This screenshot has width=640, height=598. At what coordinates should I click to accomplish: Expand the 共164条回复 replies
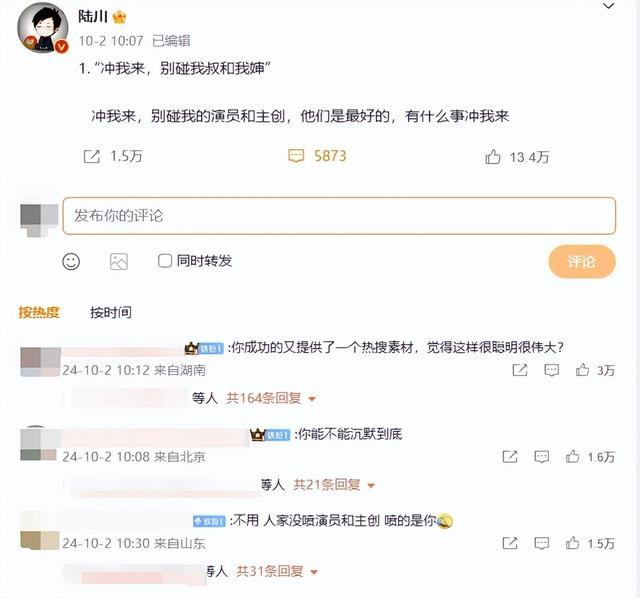(271, 398)
